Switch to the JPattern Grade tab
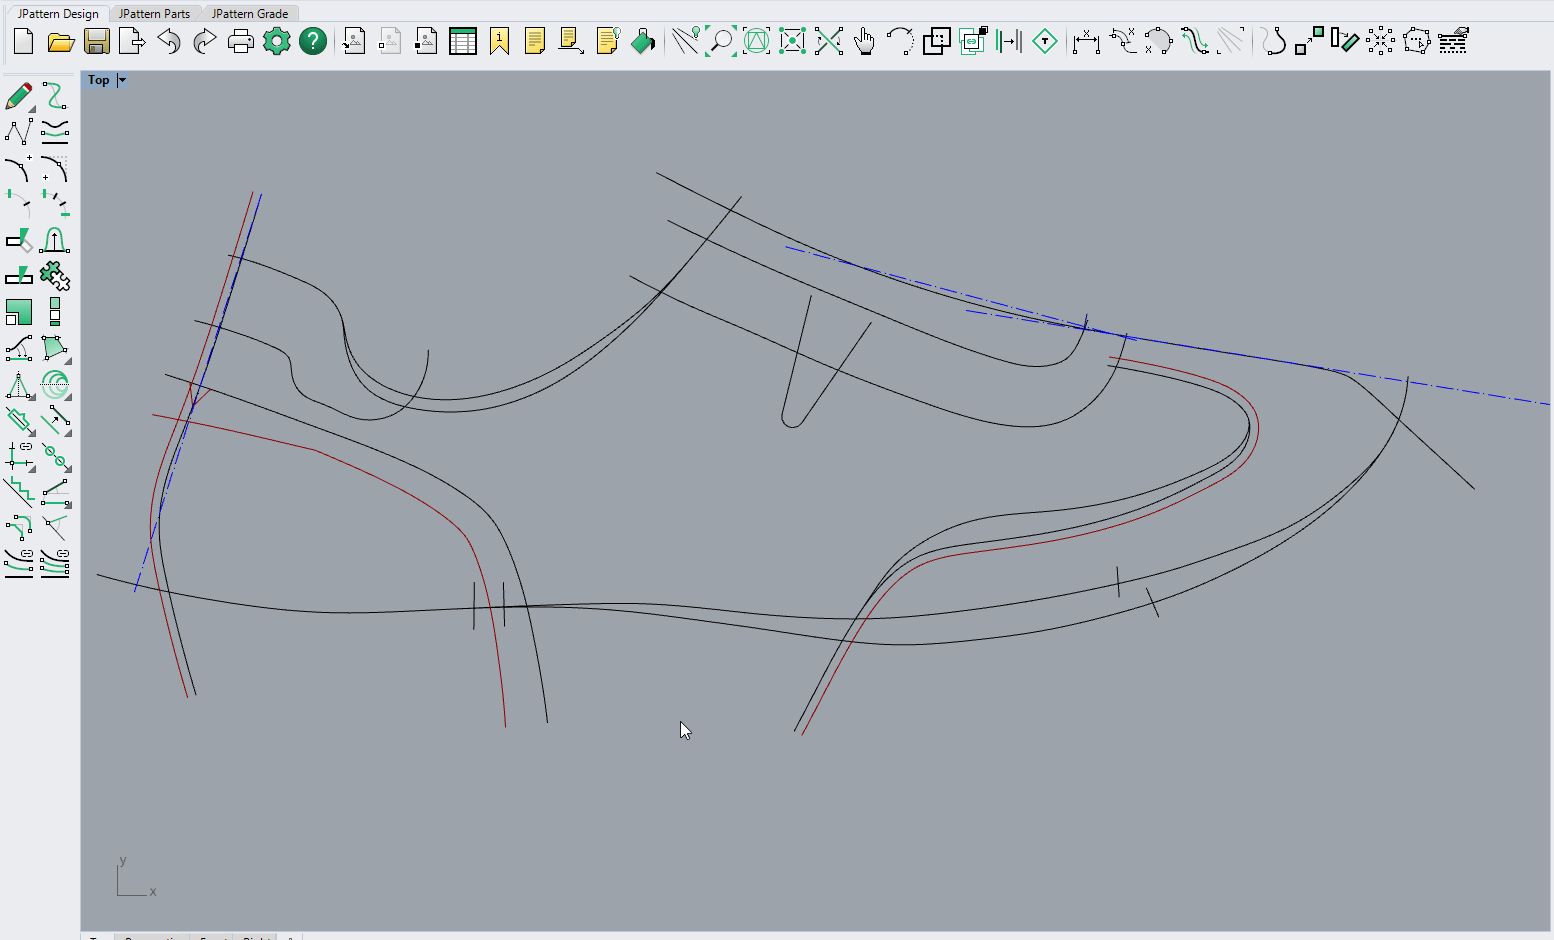Image resolution: width=1554 pixels, height=940 pixels. click(250, 14)
